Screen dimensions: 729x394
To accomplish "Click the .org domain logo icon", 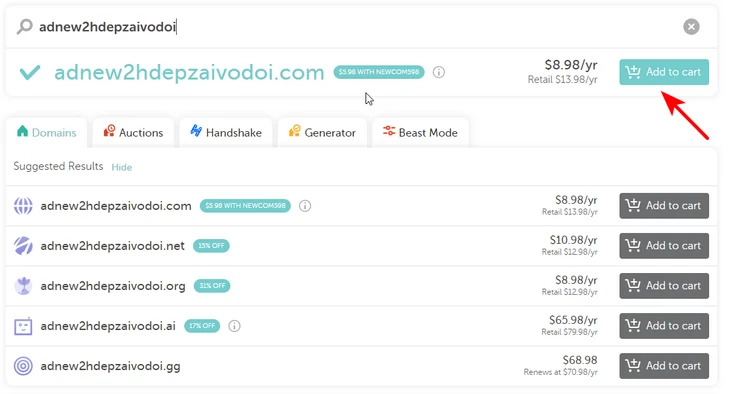I will tap(23, 286).
